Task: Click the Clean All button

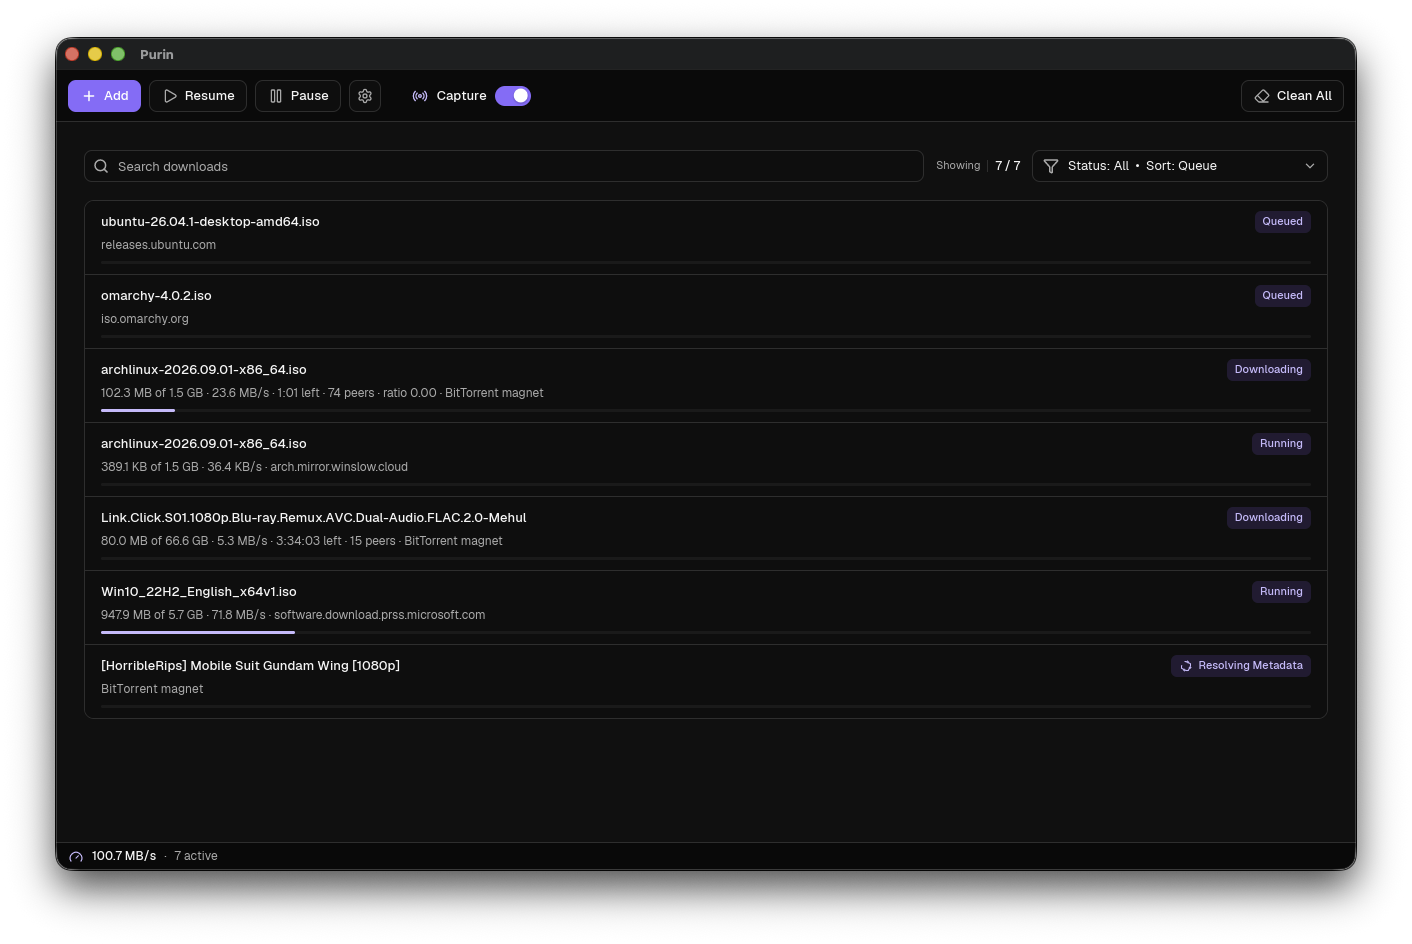Action: pos(1292,96)
